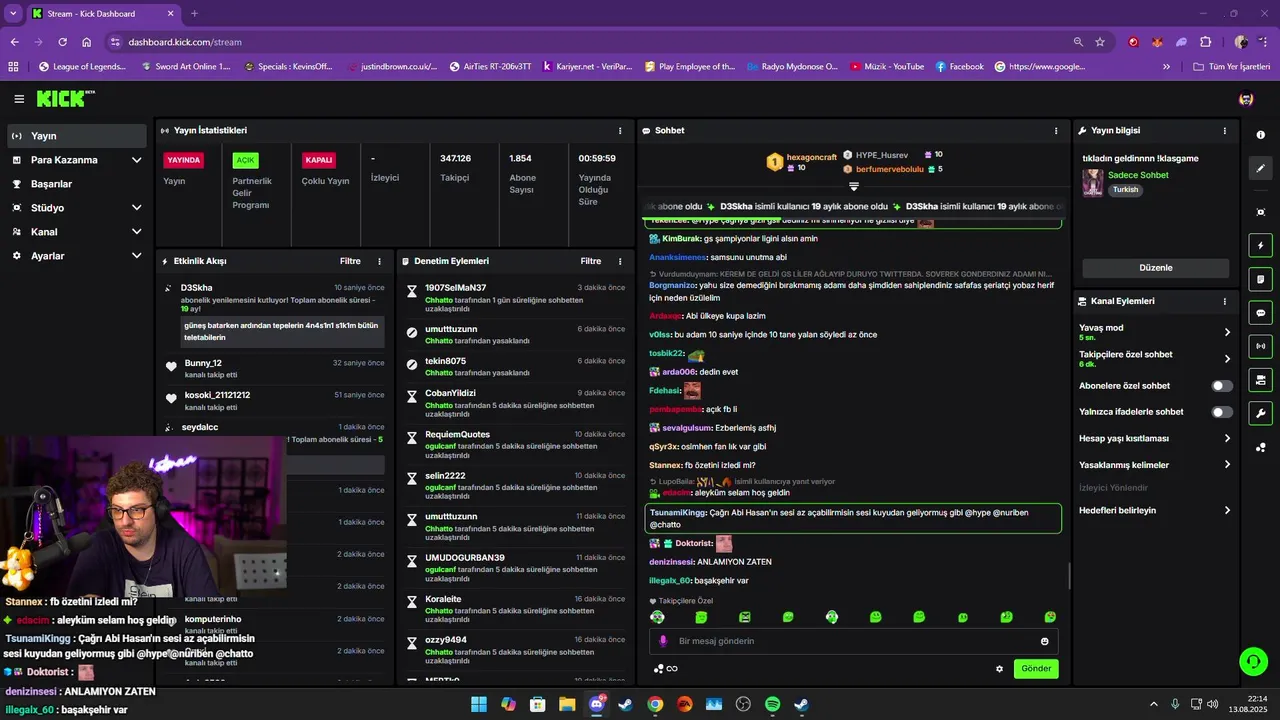Open the info icon in the right rail

point(1260,135)
